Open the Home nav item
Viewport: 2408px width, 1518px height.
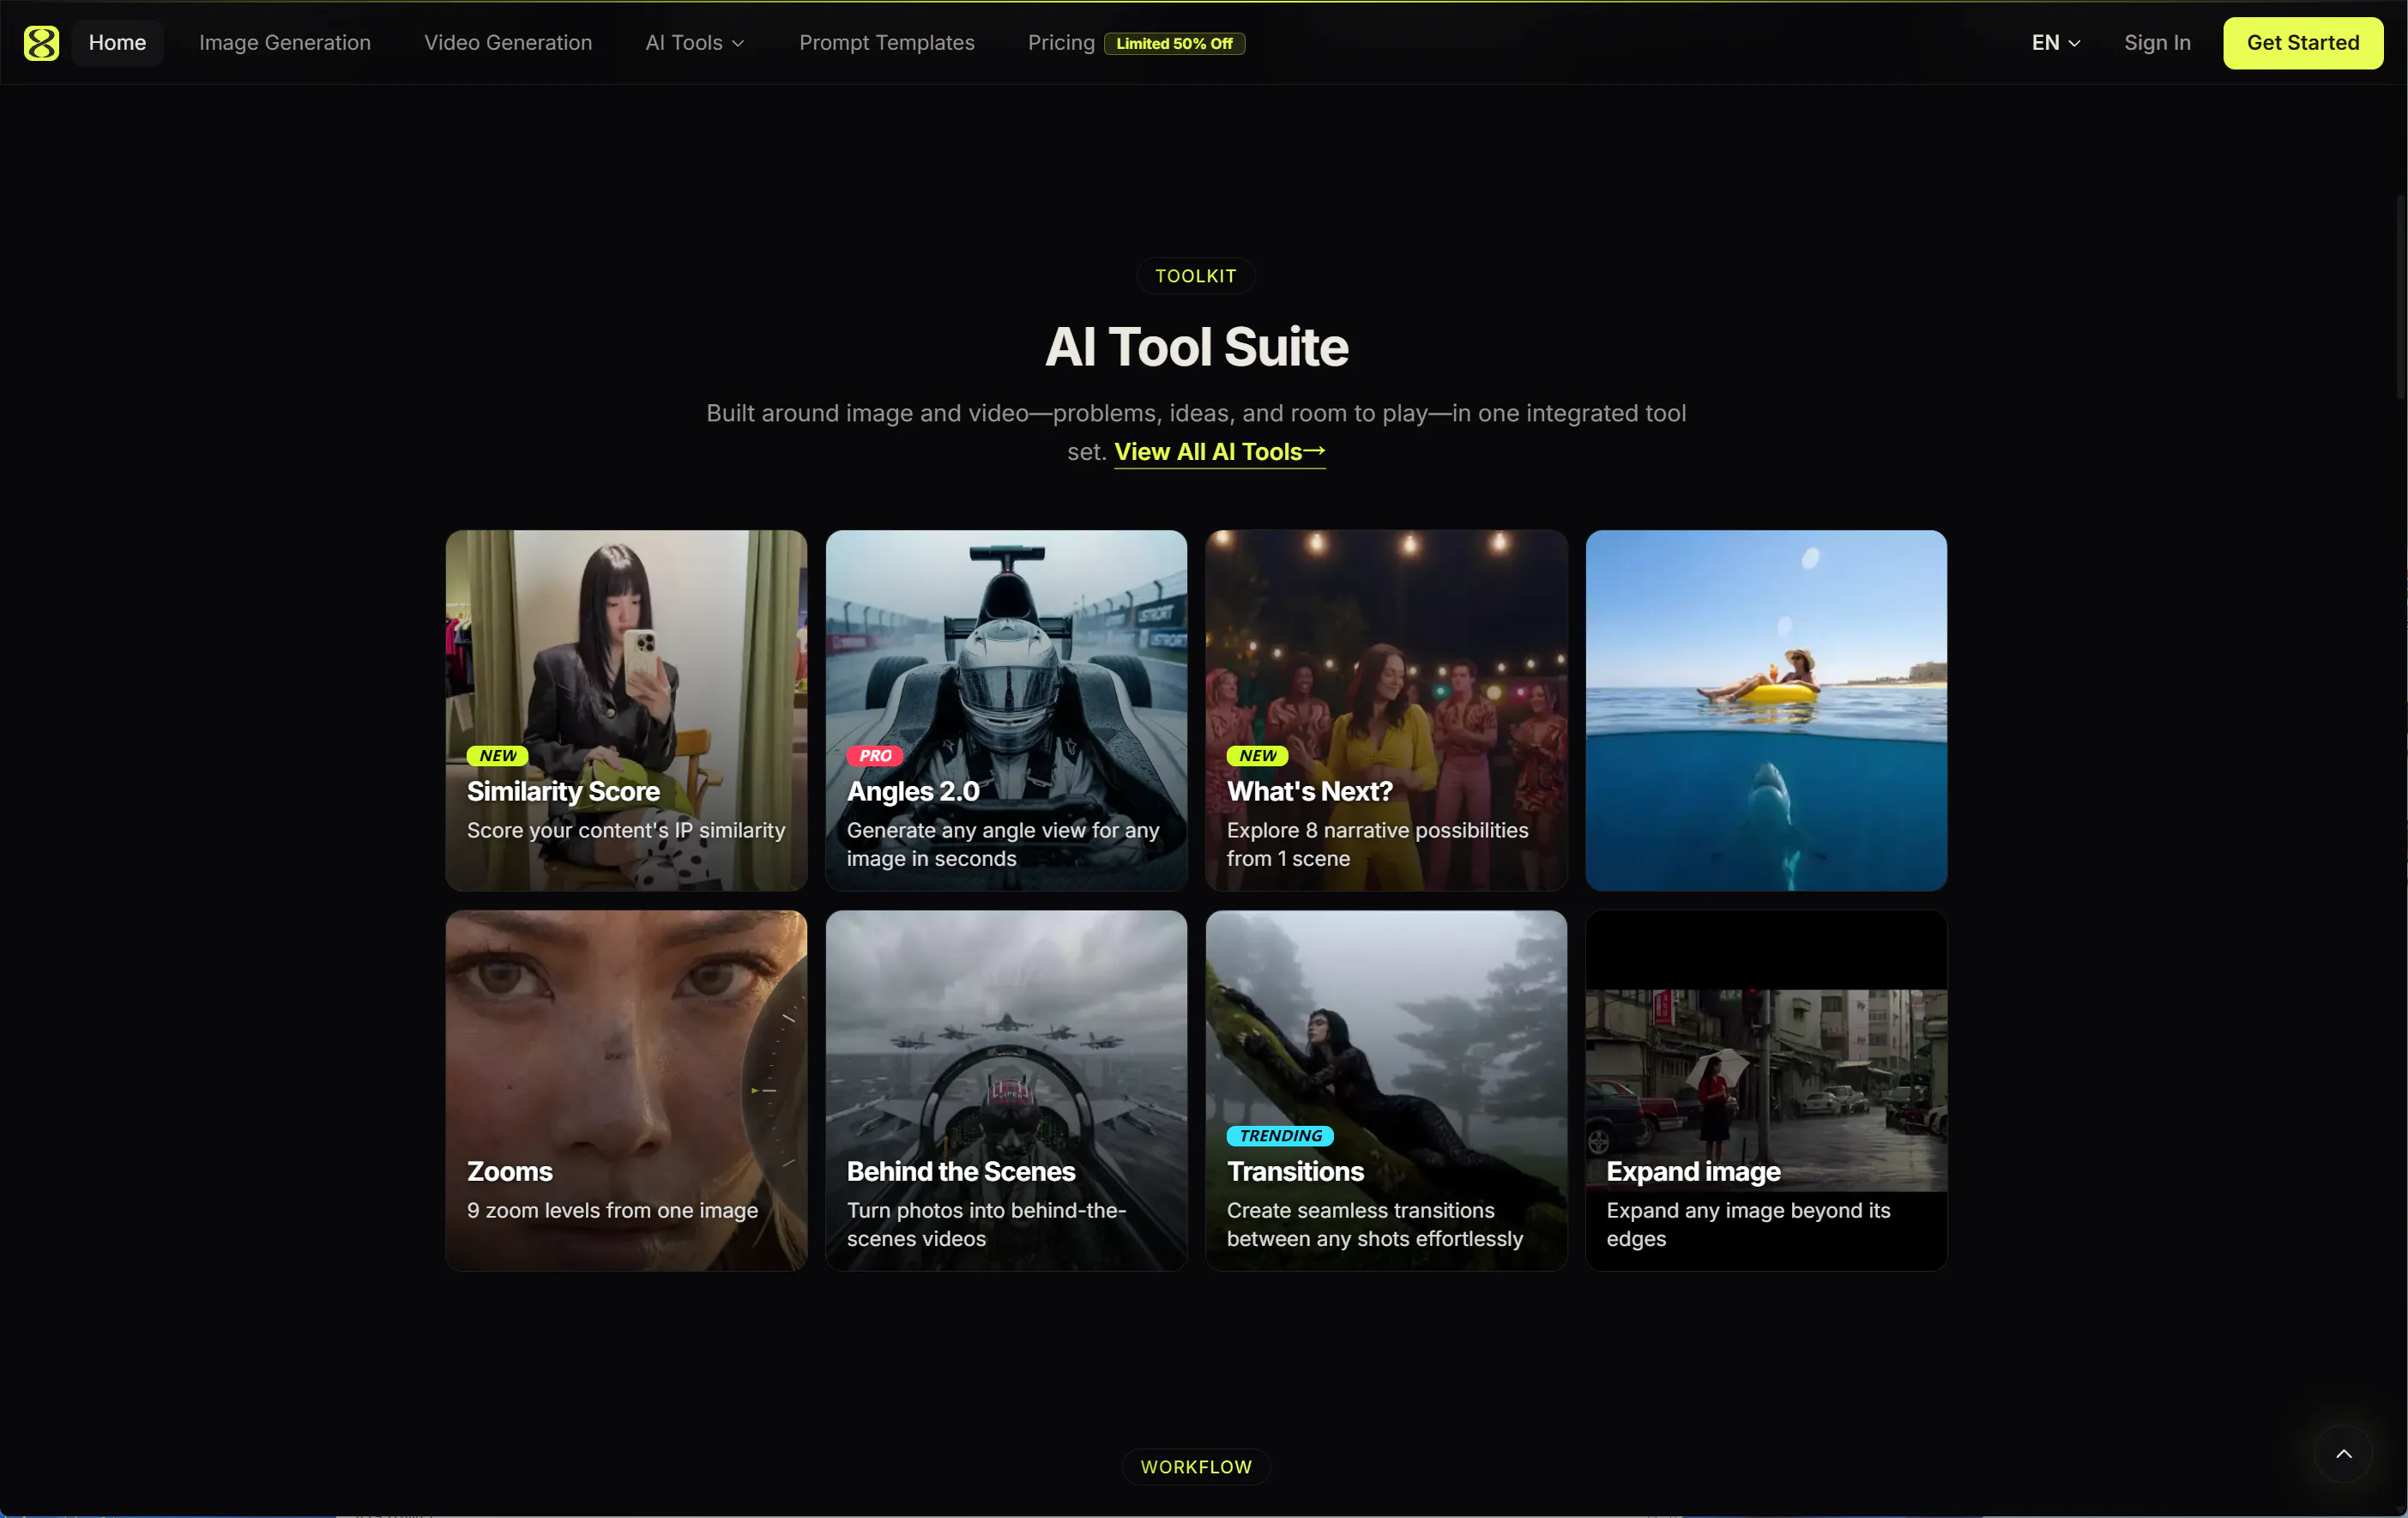[x=117, y=43]
